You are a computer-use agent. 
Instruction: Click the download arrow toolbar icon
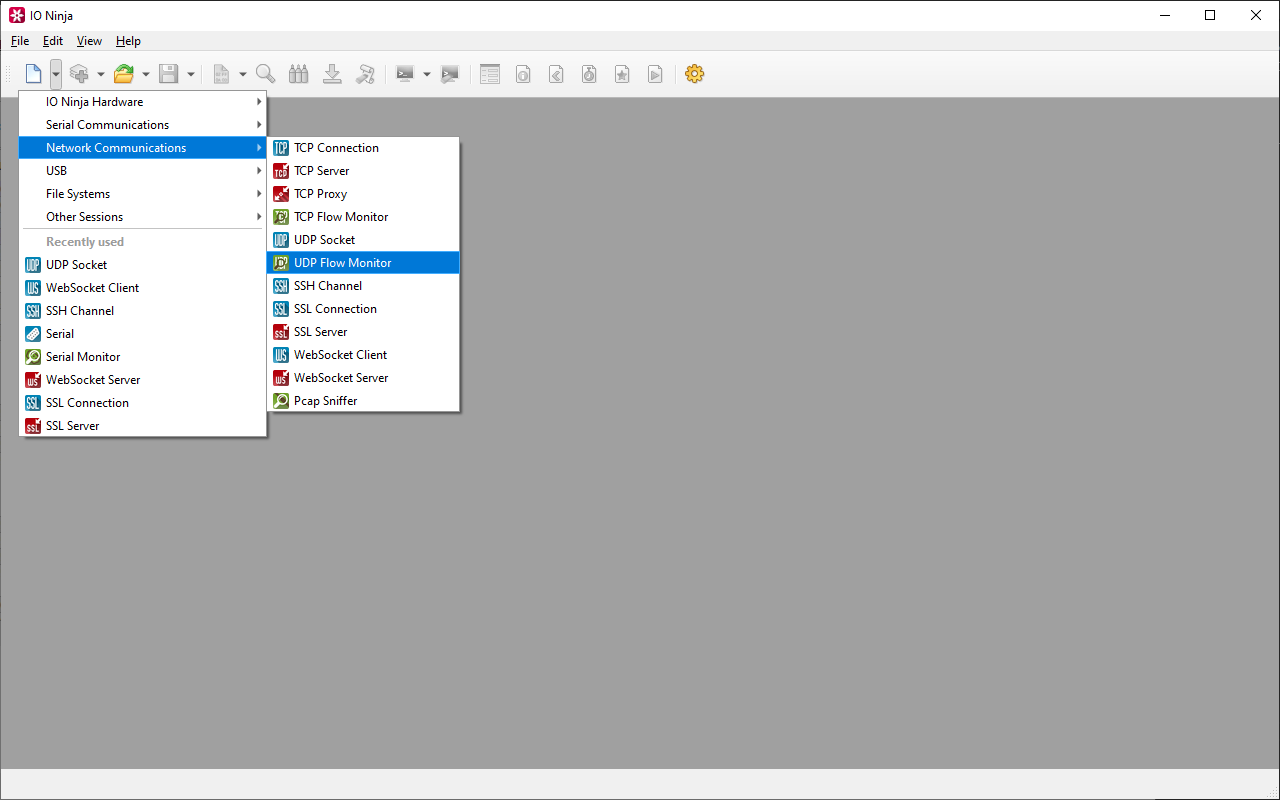pyautogui.click(x=332, y=74)
